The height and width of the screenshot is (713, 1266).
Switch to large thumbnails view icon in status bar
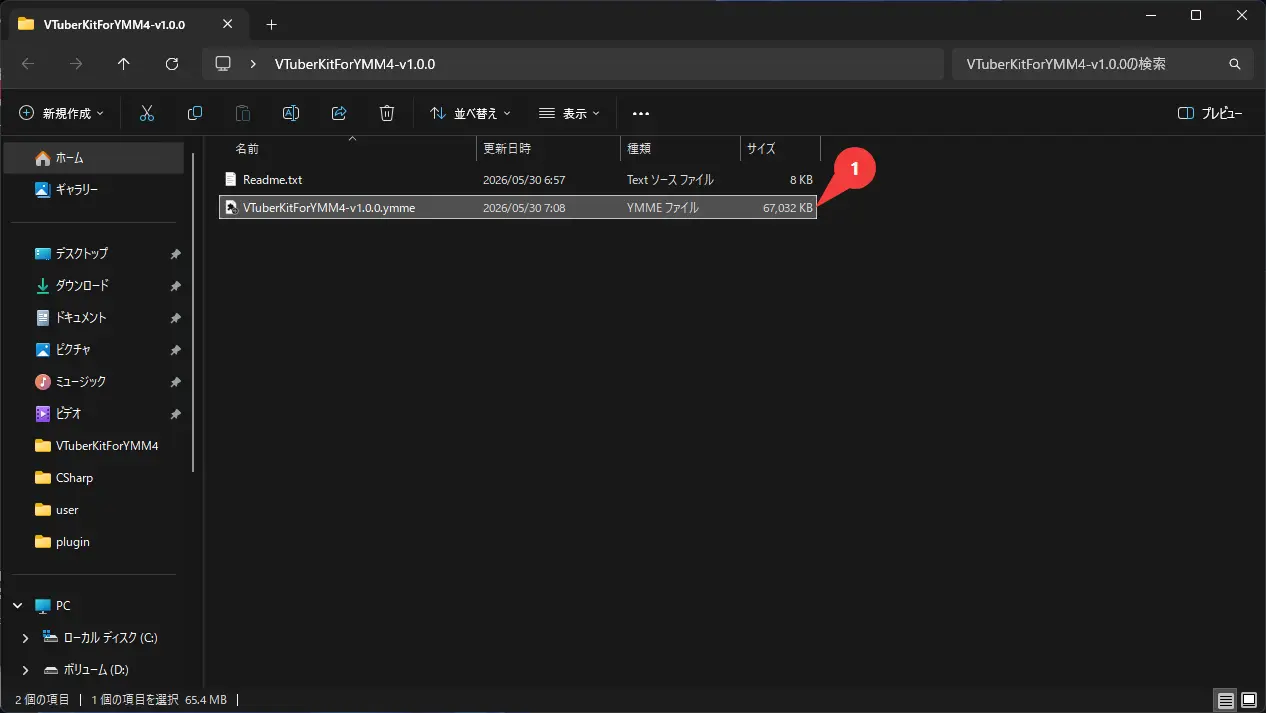(x=1248, y=700)
